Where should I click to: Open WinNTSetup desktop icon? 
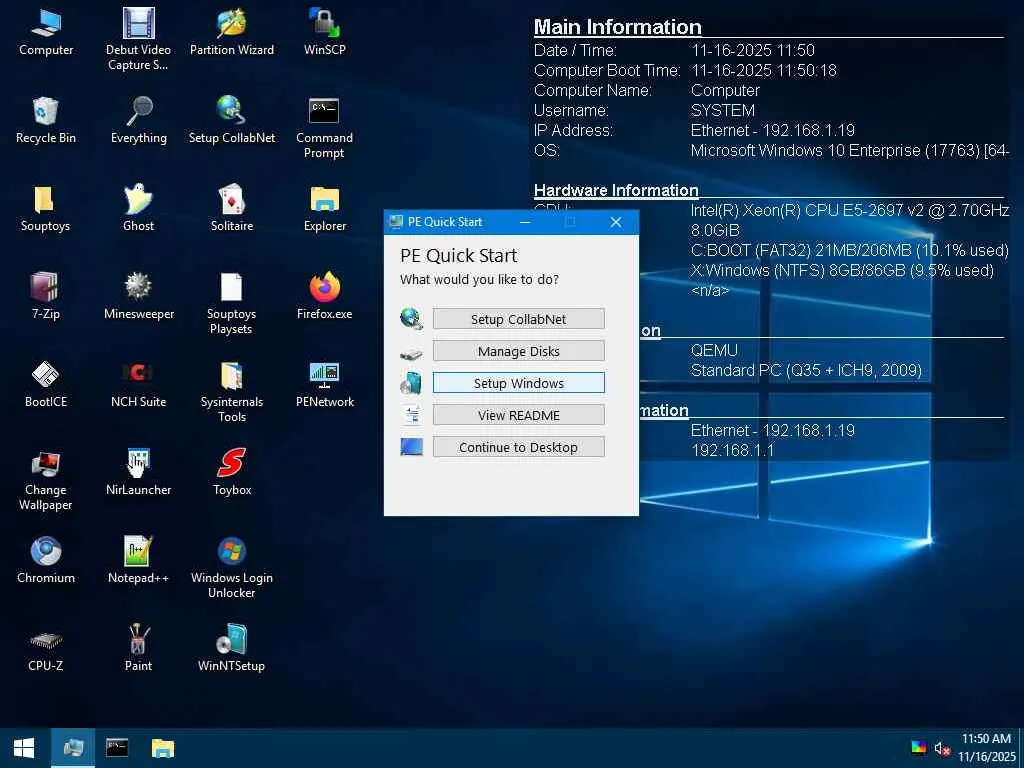(232, 648)
